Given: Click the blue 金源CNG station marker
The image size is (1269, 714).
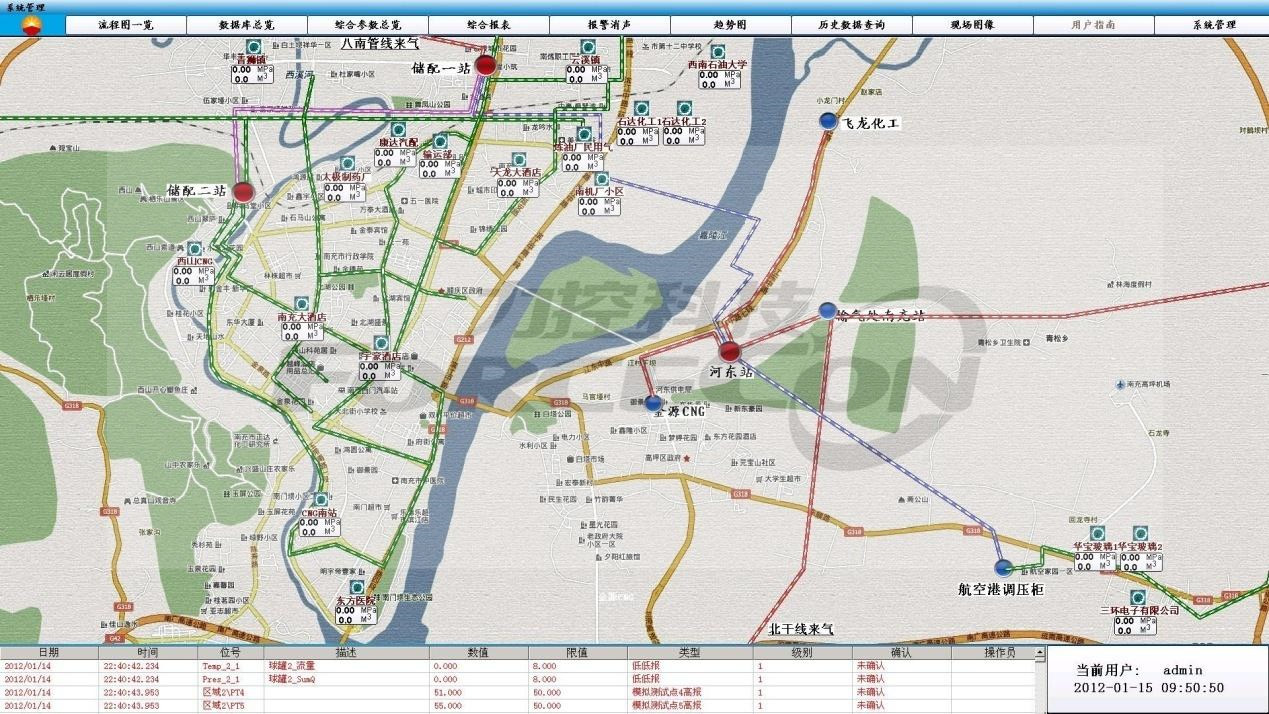Looking at the screenshot, I should pos(653,403).
